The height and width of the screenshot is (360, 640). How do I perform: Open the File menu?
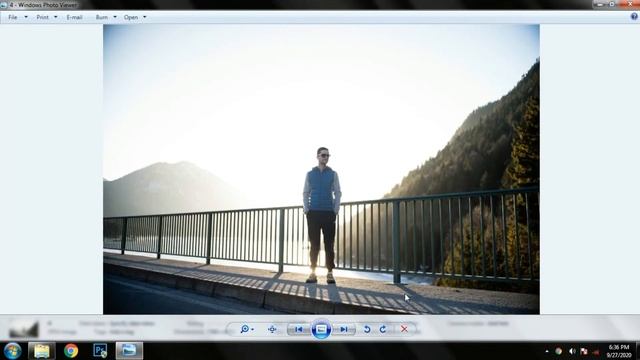tap(13, 18)
